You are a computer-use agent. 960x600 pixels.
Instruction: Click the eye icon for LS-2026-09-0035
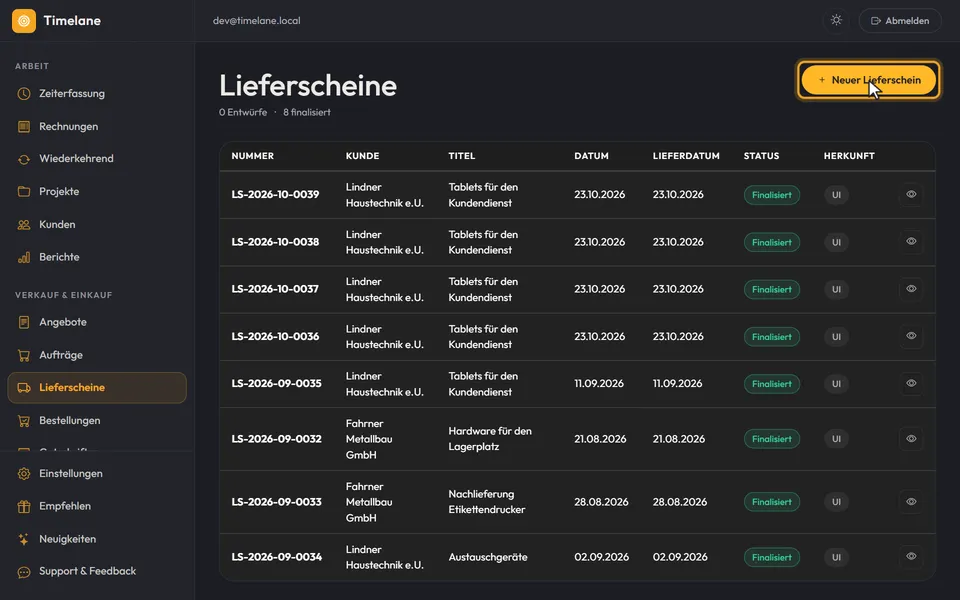click(x=911, y=383)
